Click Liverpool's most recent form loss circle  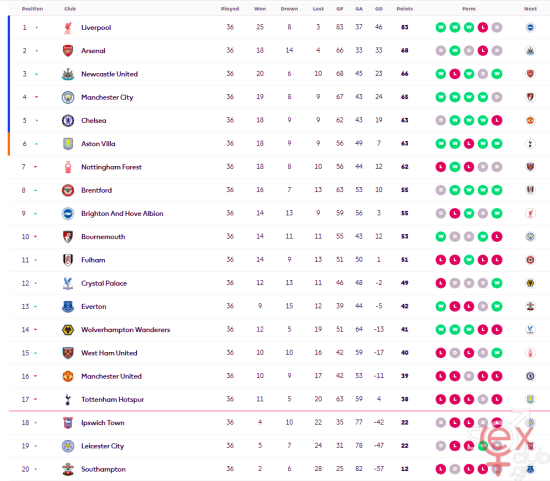coord(483,27)
